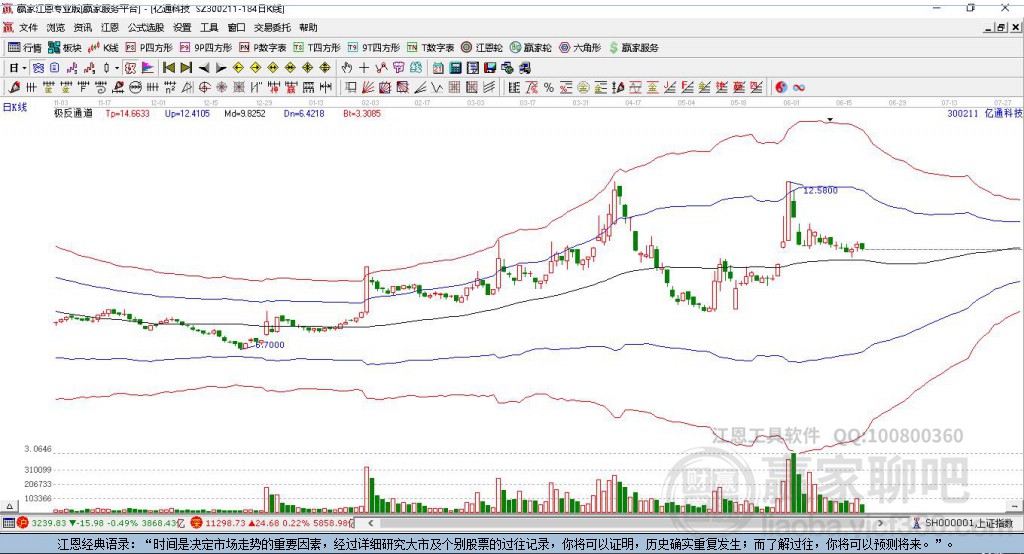Click the 极反通道 indicator name

pos(73,113)
